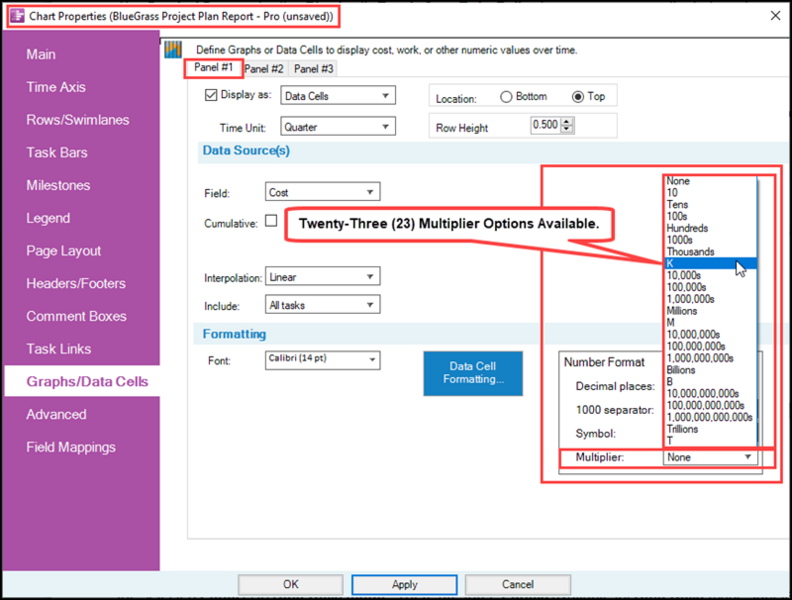This screenshot has height=600, width=792.
Task: Open Page Layout settings
Action: point(64,251)
